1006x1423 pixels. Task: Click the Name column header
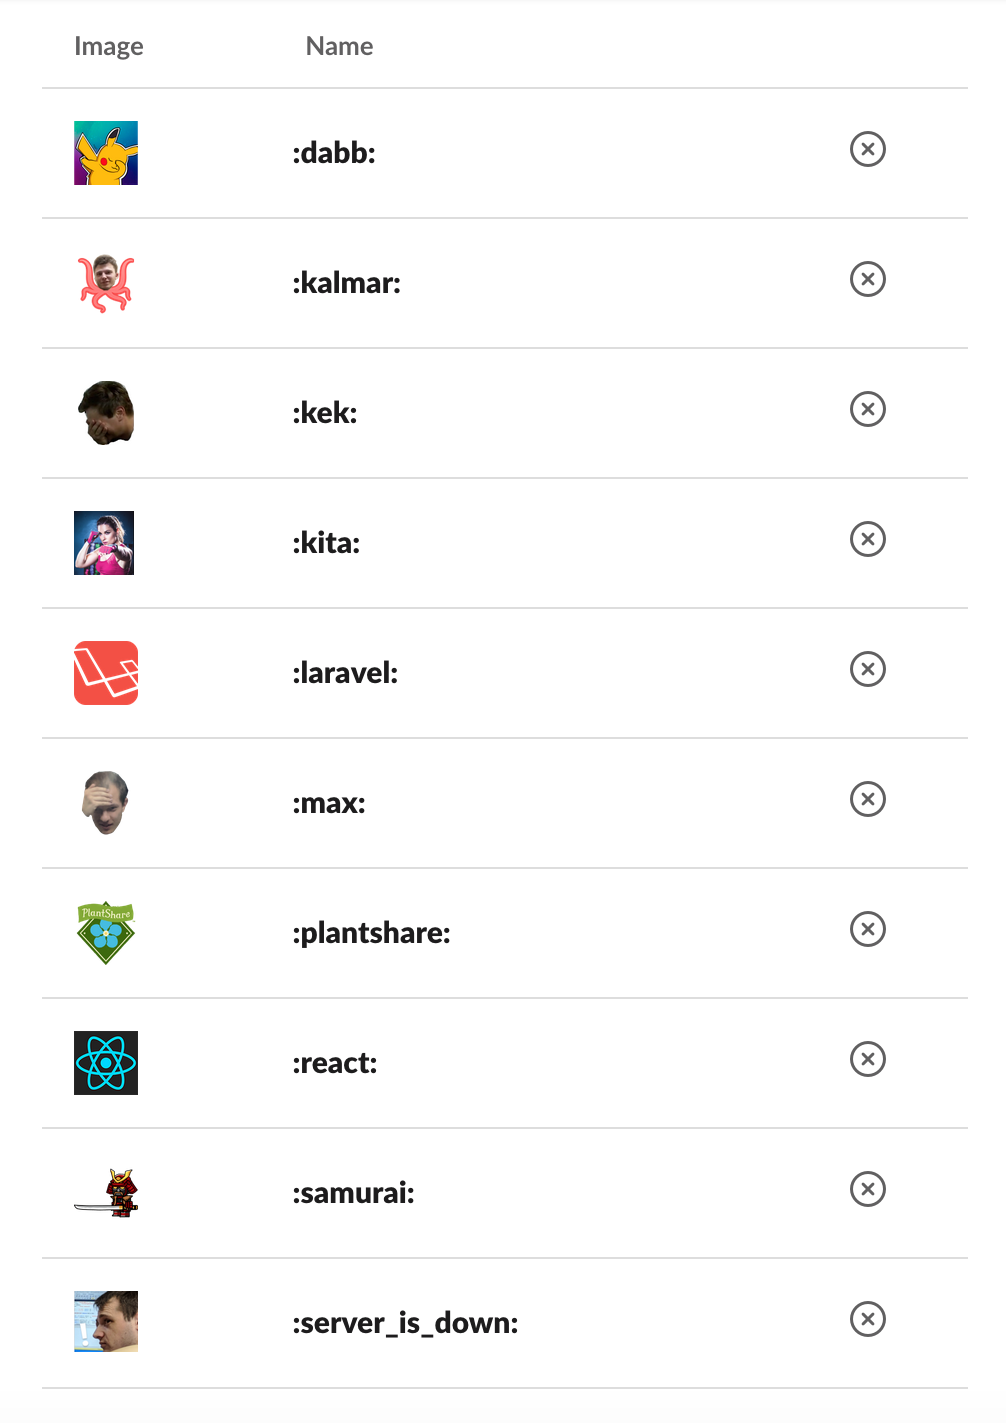pyautogui.click(x=338, y=45)
